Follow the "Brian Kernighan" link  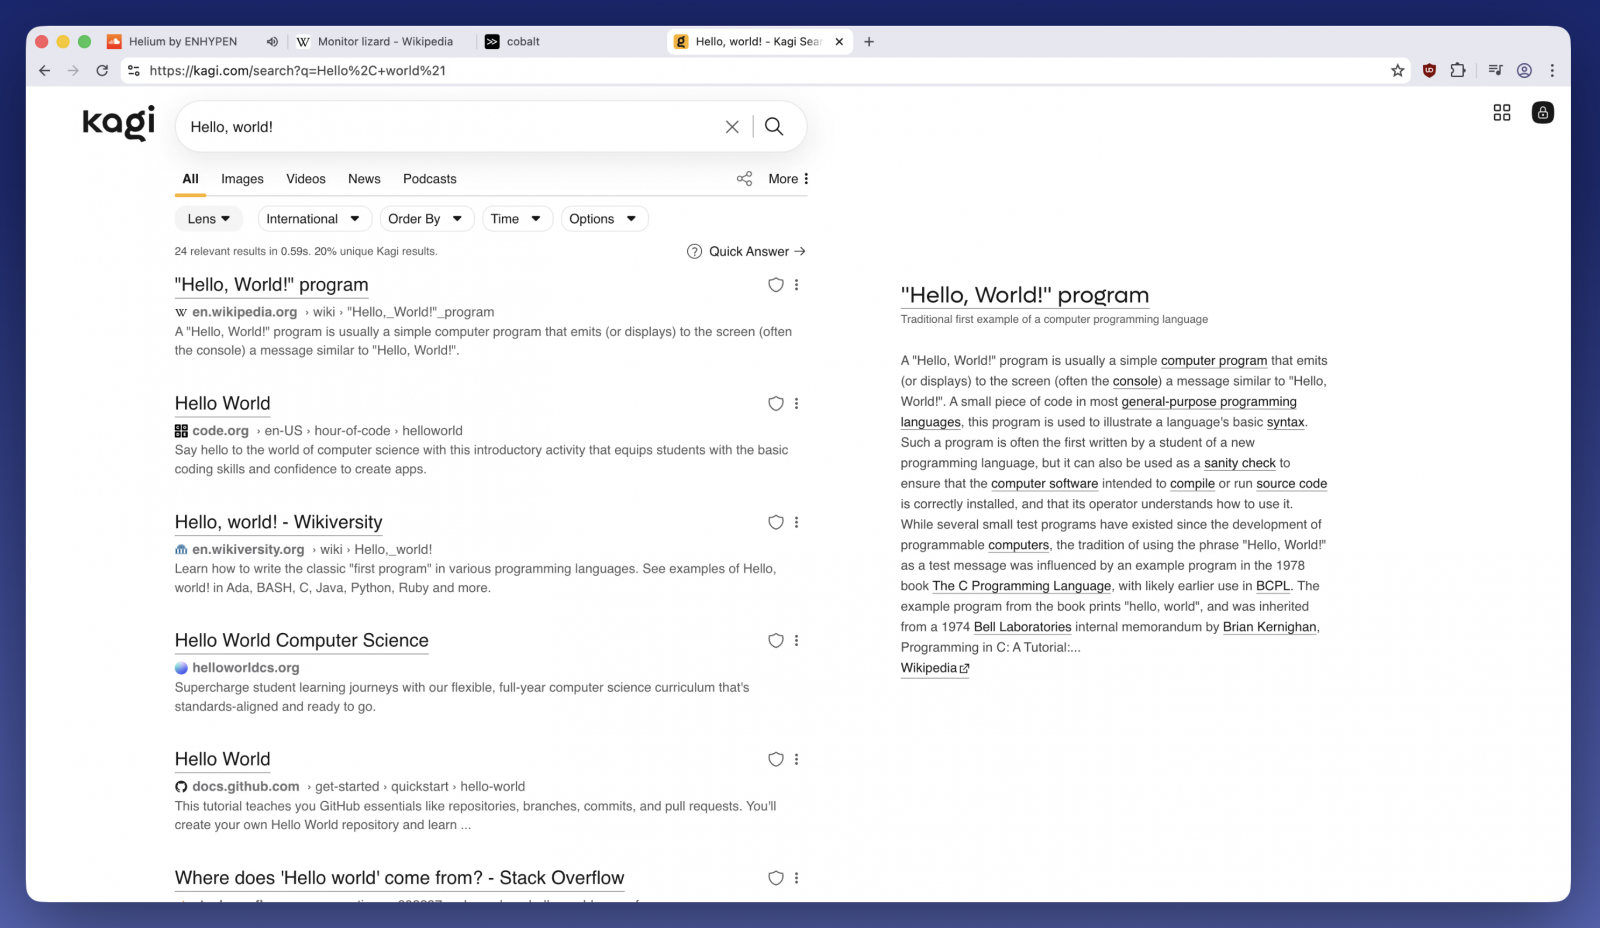pyautogui.click(x=1269, y=627)
